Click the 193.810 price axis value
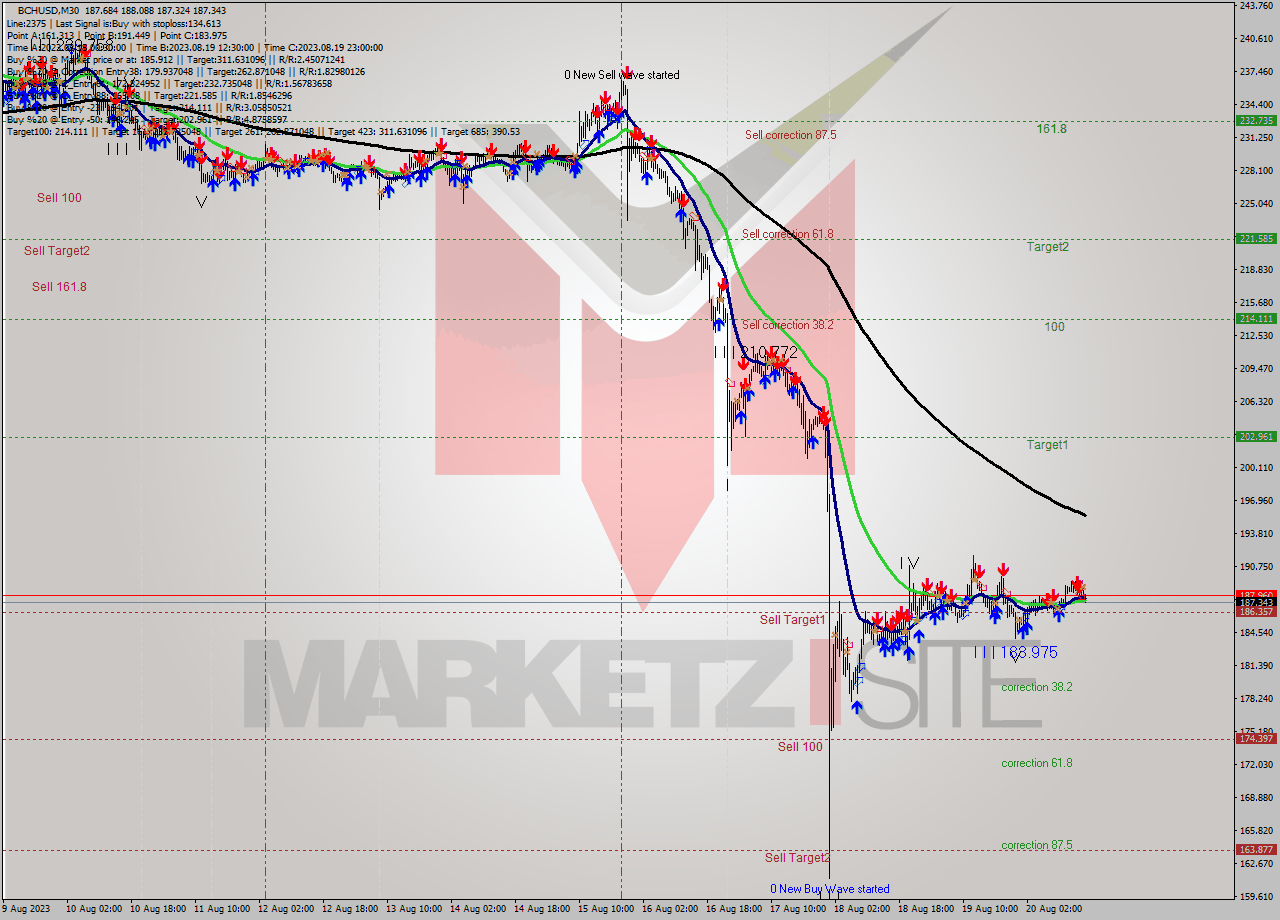The height and width of the screenshot is (920, 1280). (1257, 534)
